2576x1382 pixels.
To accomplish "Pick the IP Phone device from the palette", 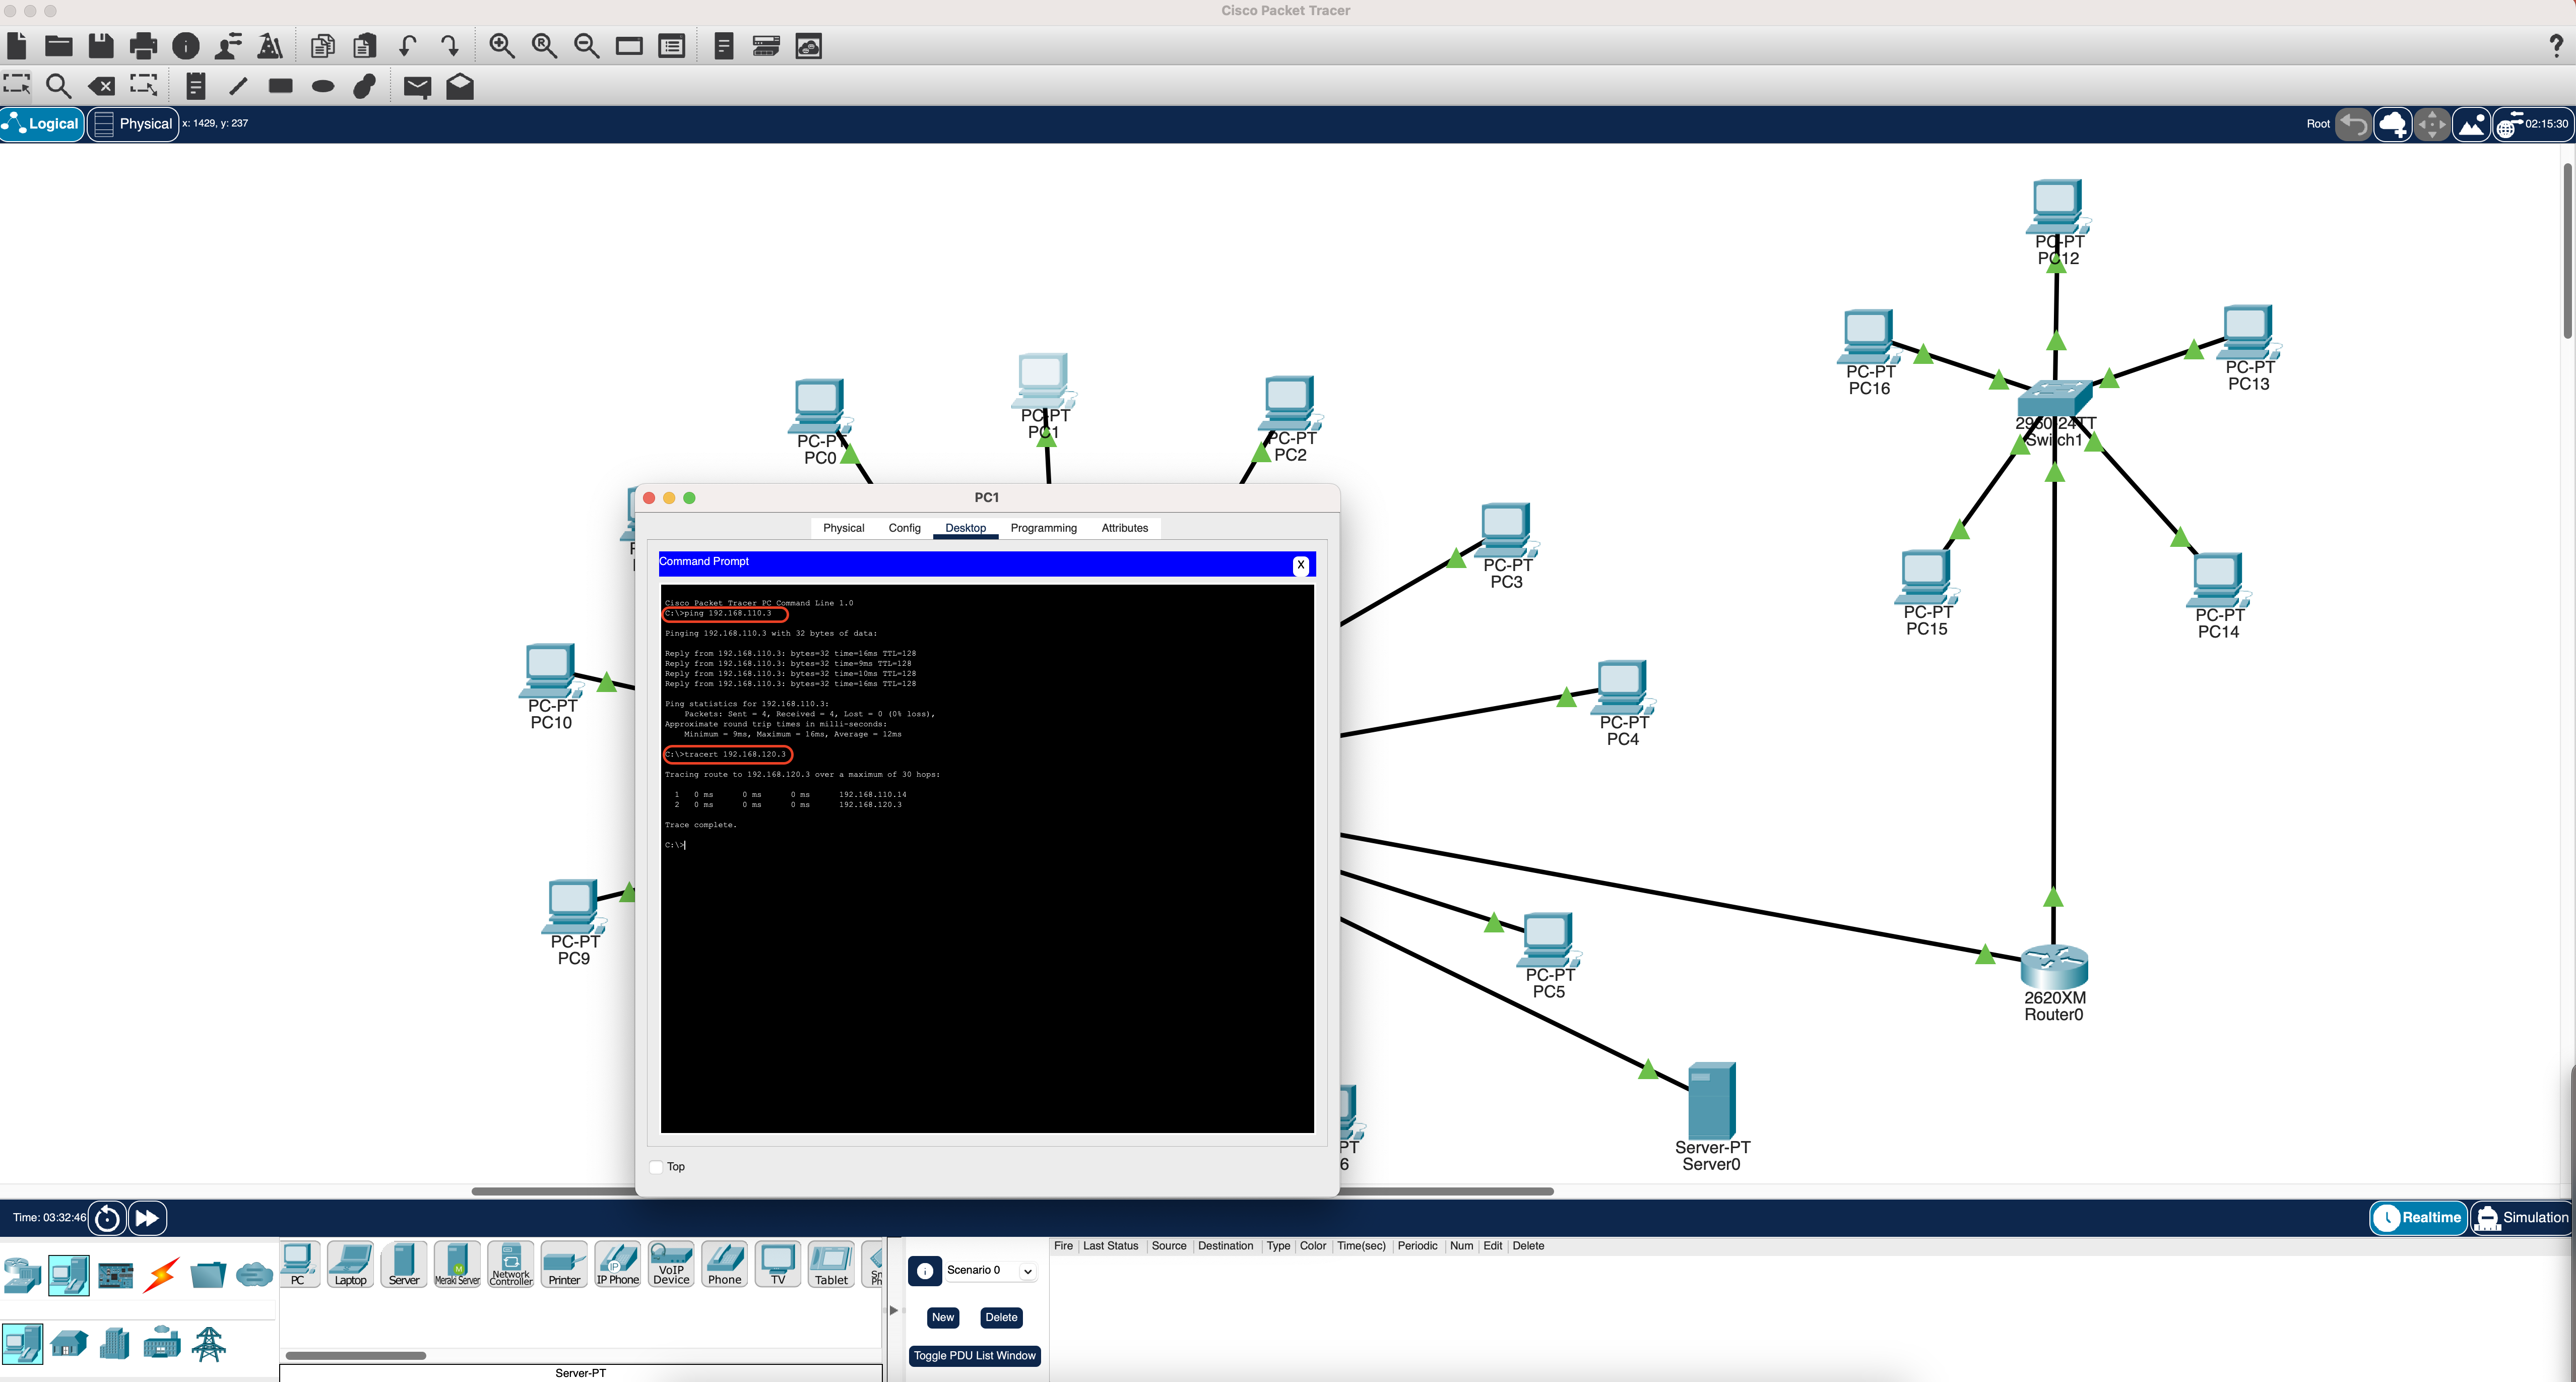I will (x=617, y=1265).
